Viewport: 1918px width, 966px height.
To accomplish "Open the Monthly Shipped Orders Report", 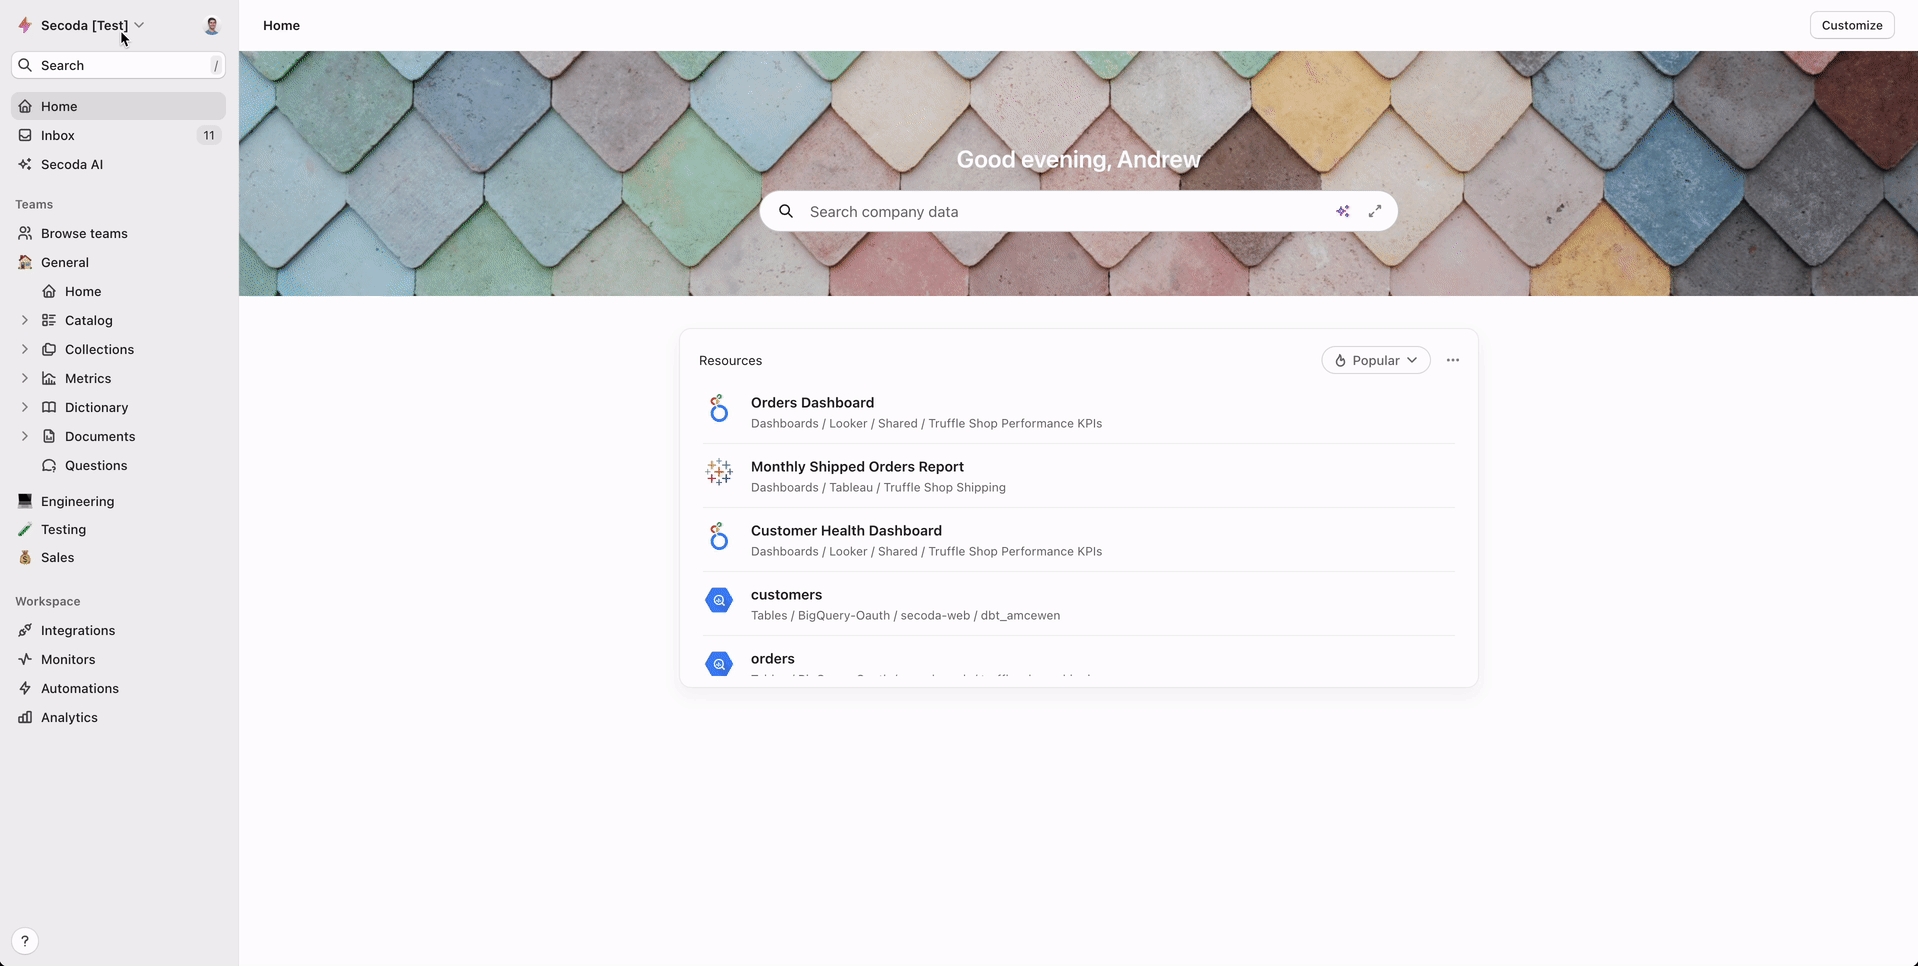I will [x=857, y=467].
